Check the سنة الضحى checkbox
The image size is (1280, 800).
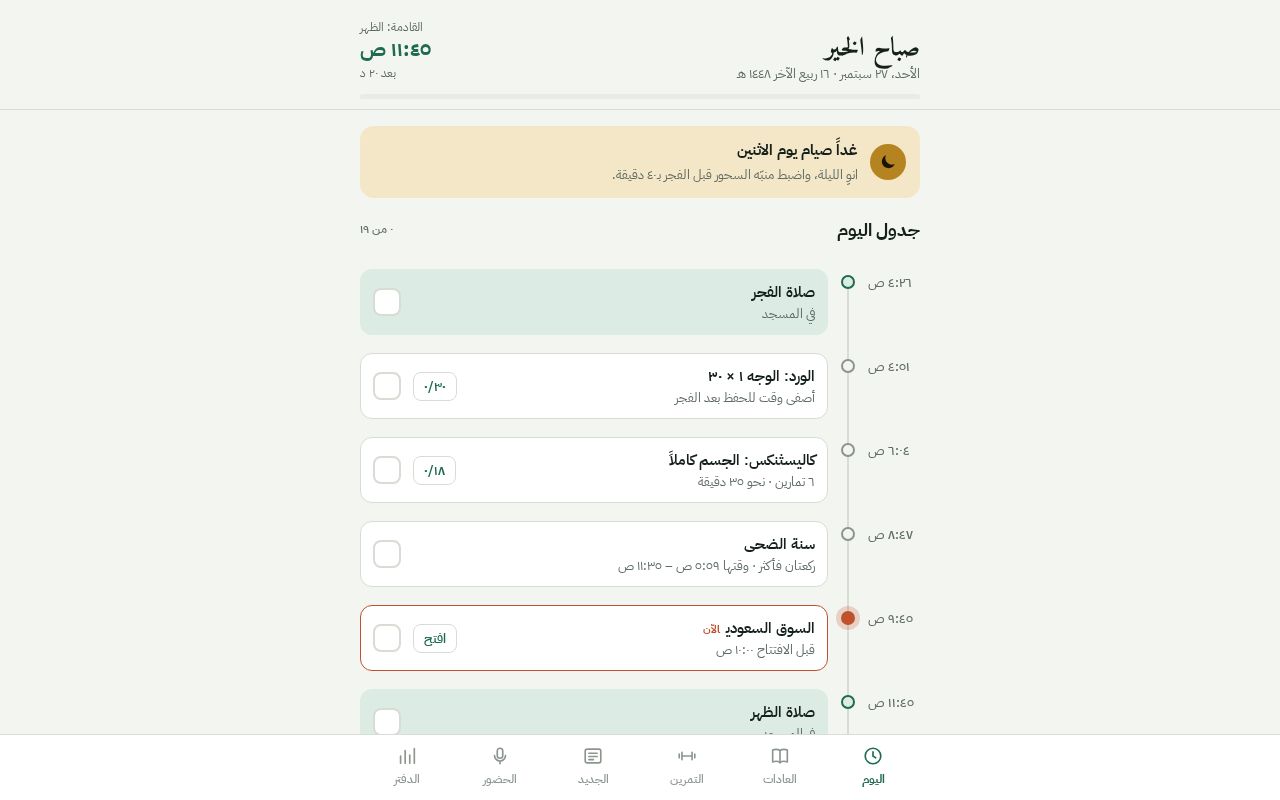point(387,554)
